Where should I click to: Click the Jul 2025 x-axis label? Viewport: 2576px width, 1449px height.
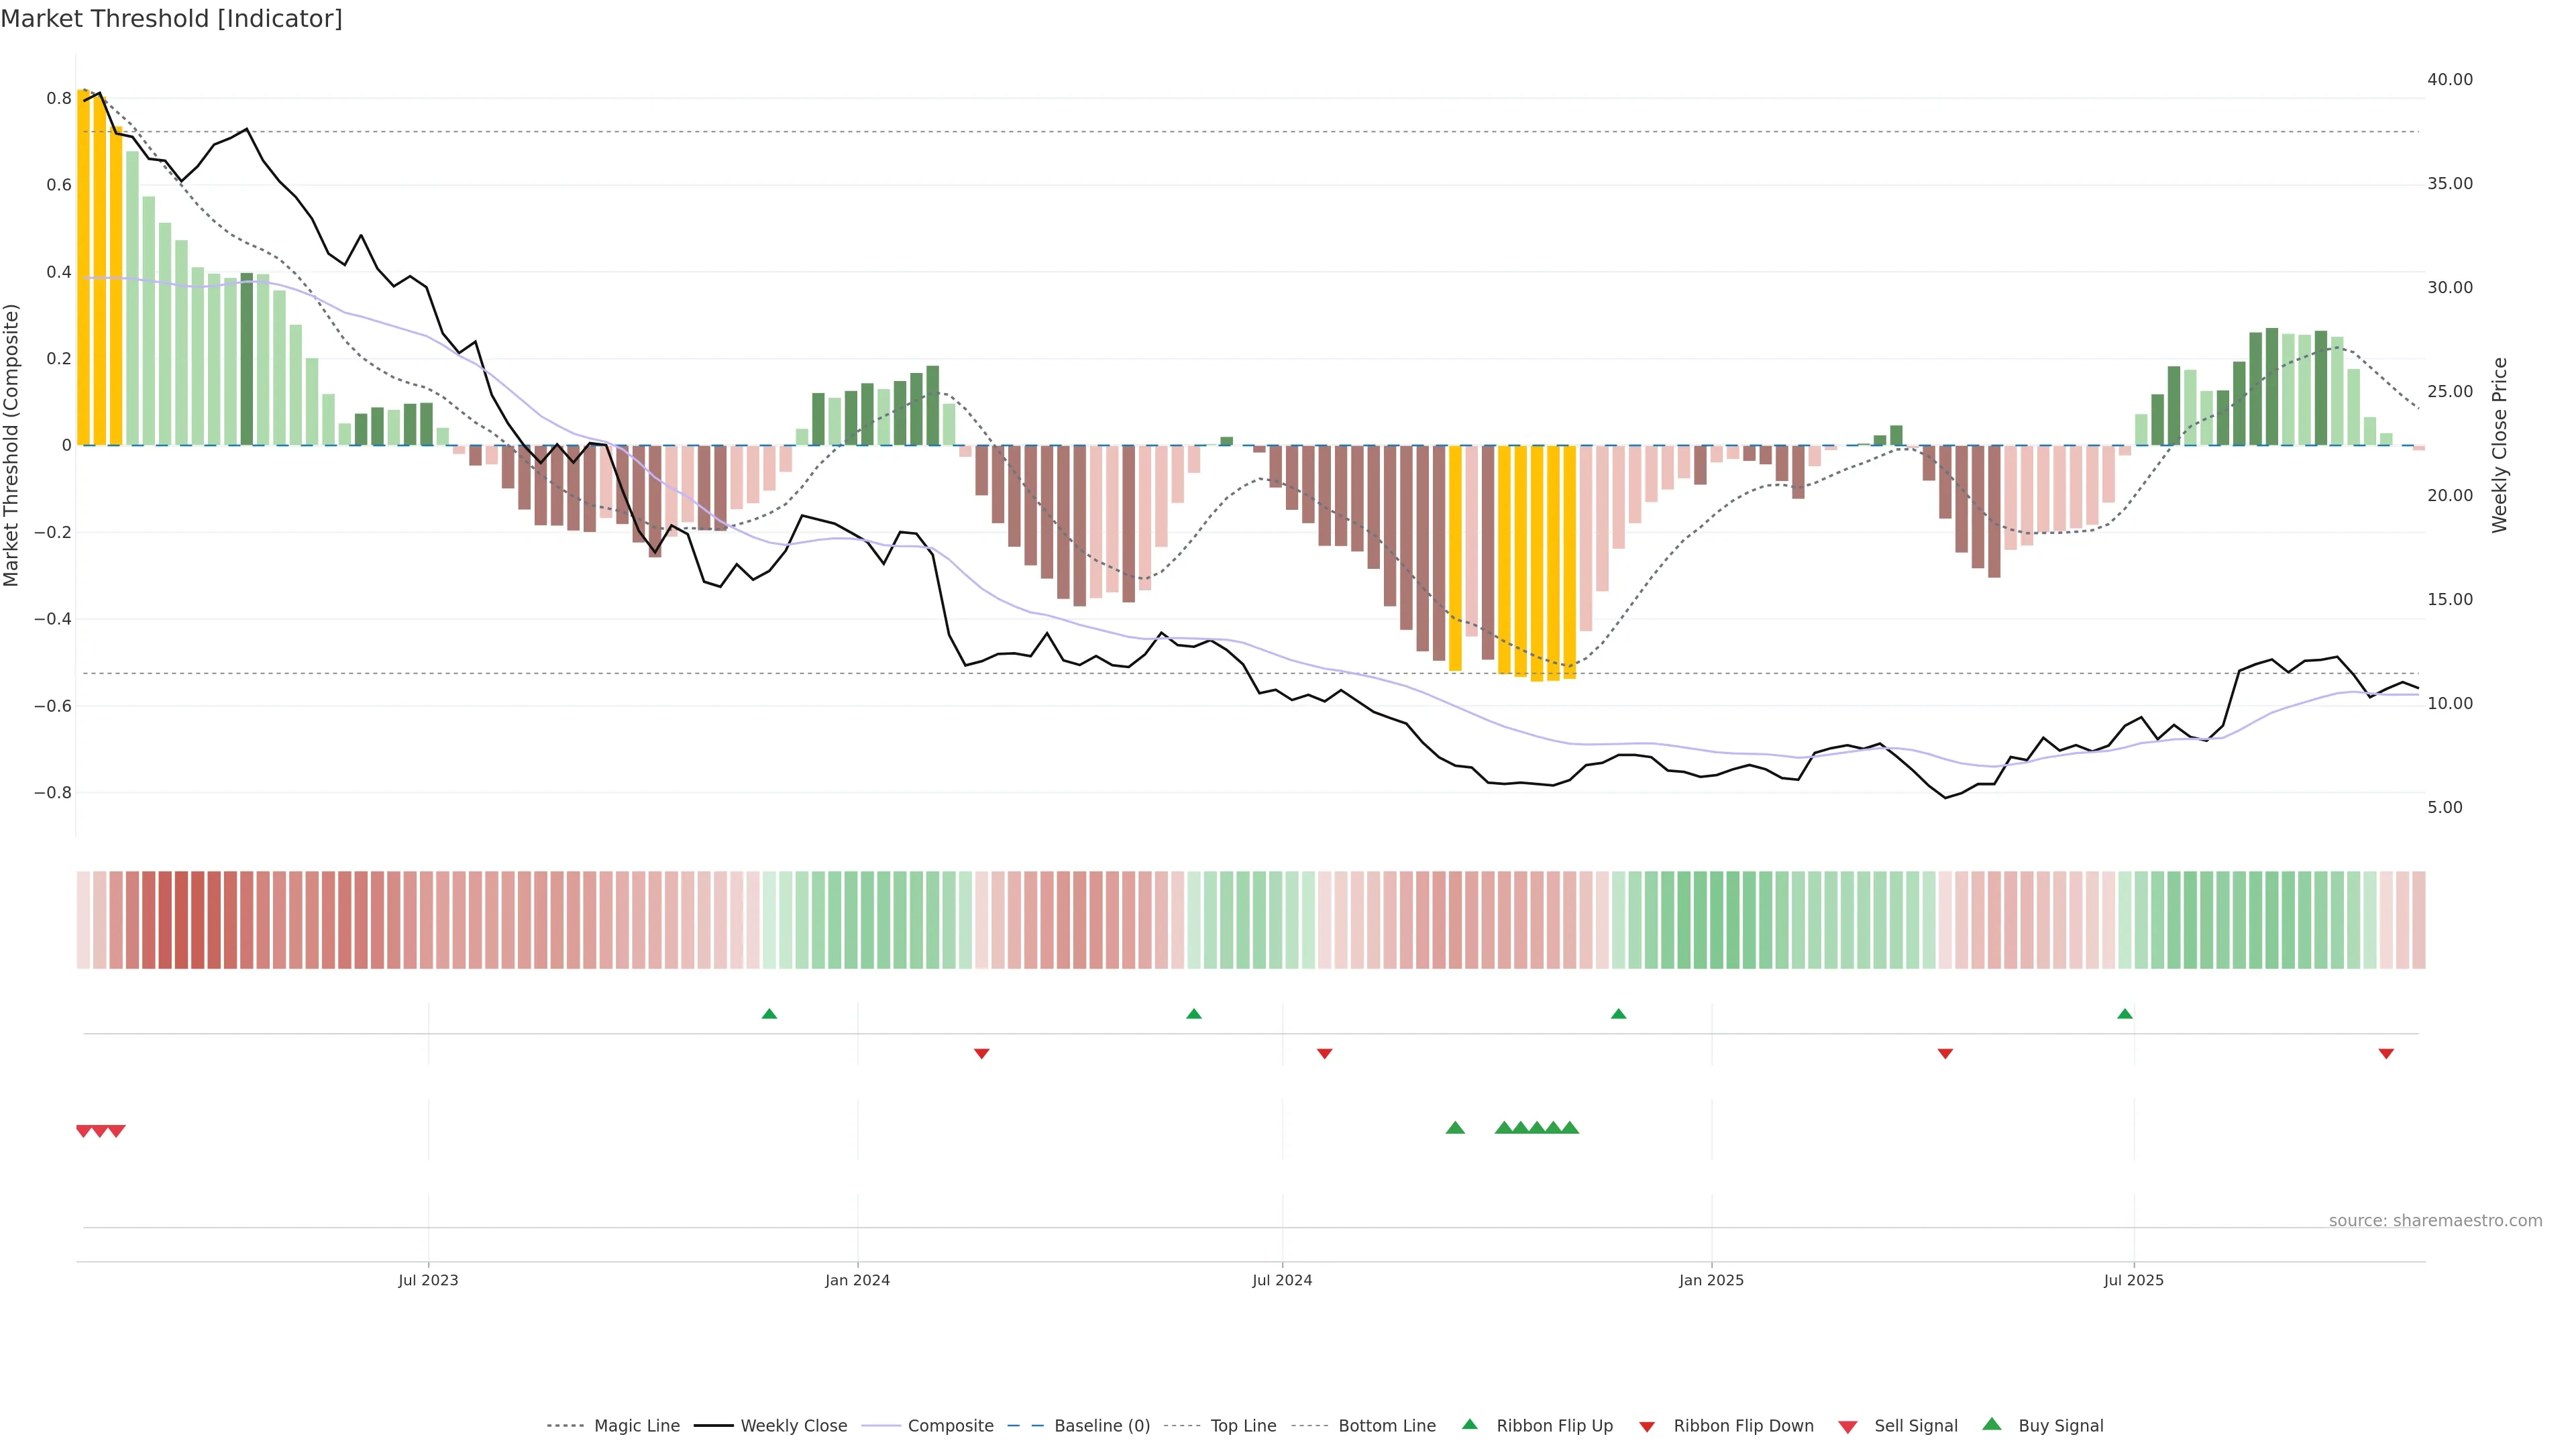(2133, 1280)
